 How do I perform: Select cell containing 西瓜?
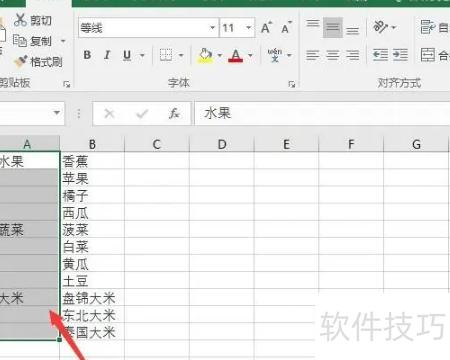coord(92,212)
